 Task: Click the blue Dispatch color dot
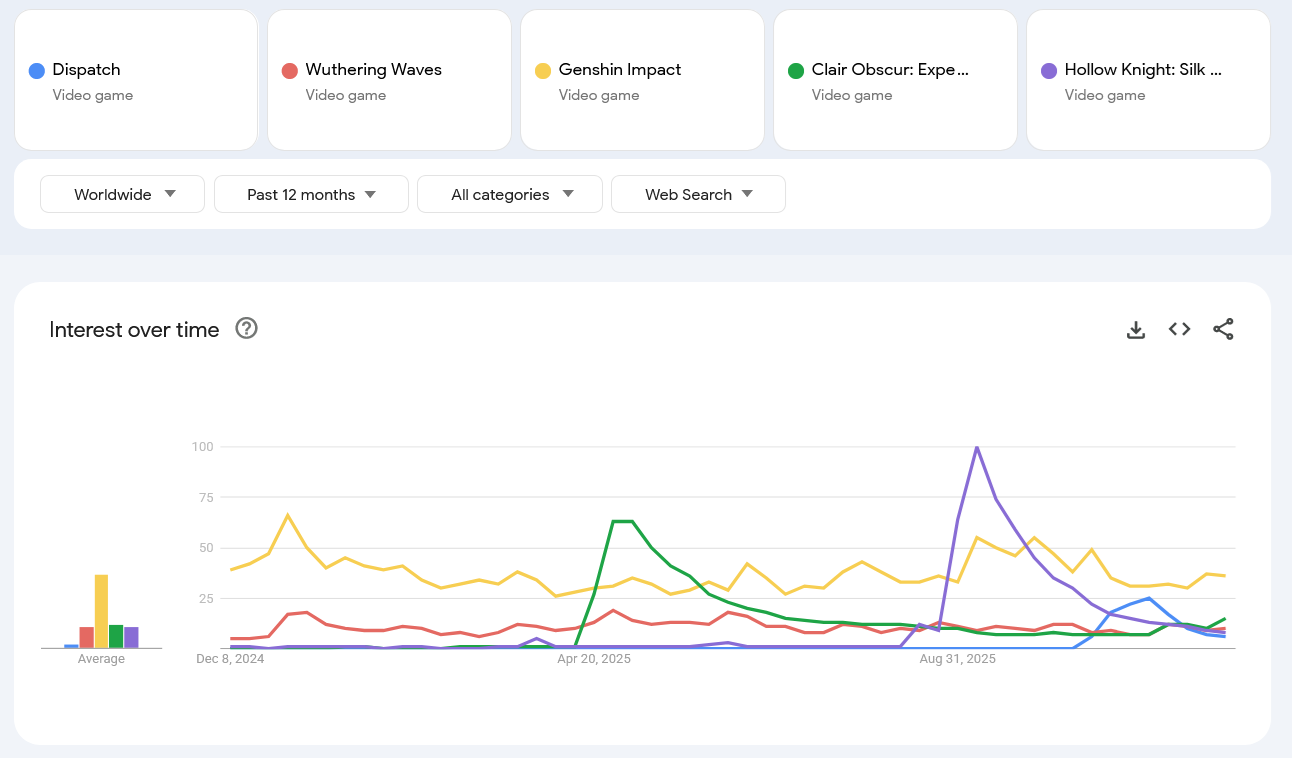[x=37, y=71]
